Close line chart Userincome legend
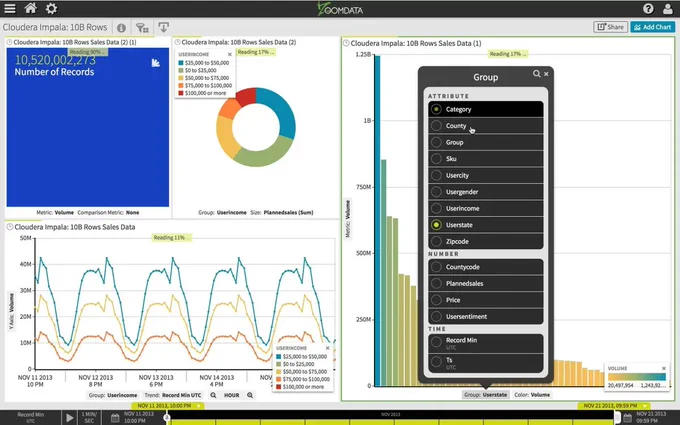 tap(327, 348)
